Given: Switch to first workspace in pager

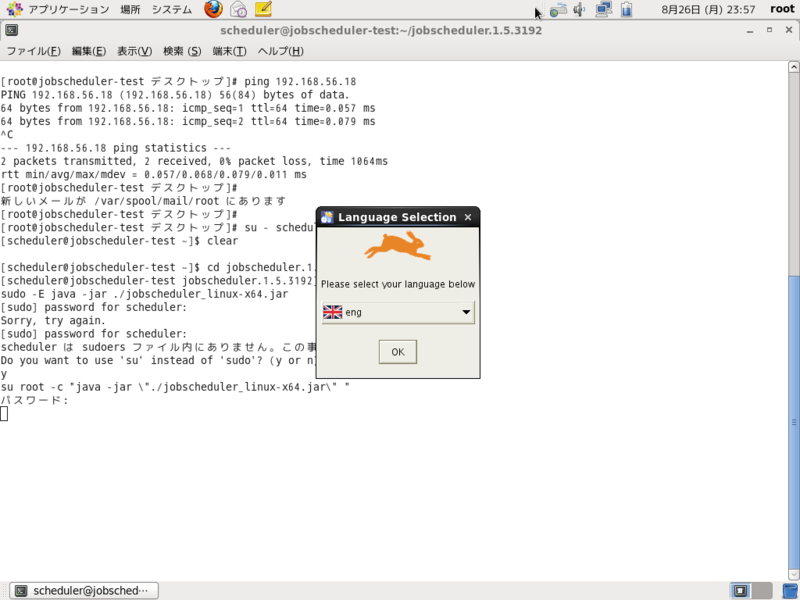Looking at the screenshot, I should (x=740, y=591).
